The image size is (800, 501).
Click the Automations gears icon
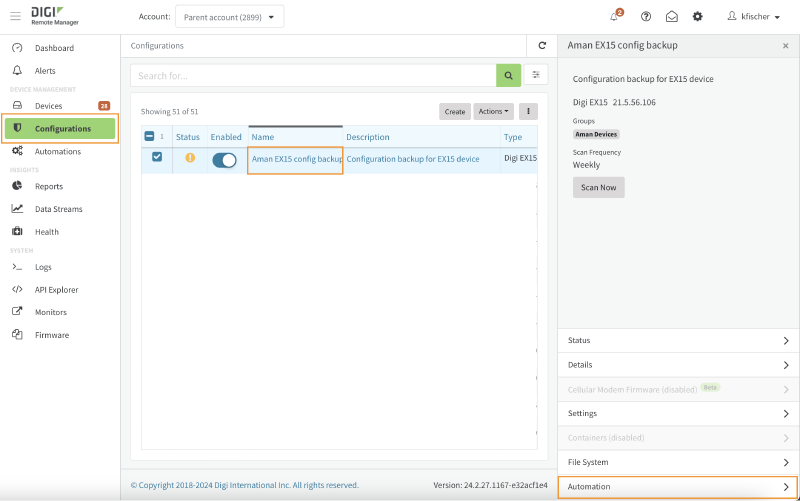tap(17, 151)
